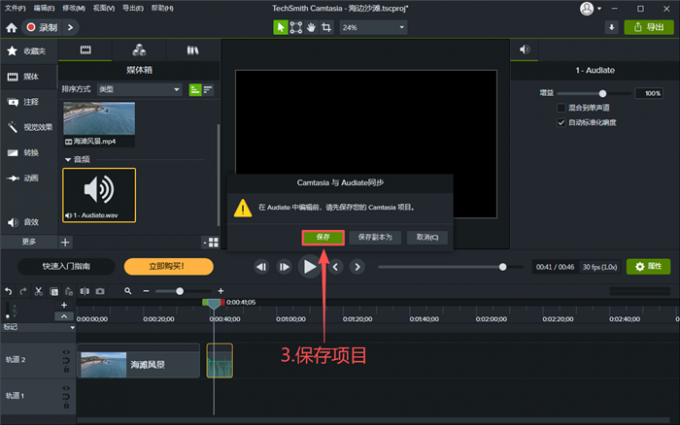
Task: Add media with the plus button
Action: click(65, 242)
